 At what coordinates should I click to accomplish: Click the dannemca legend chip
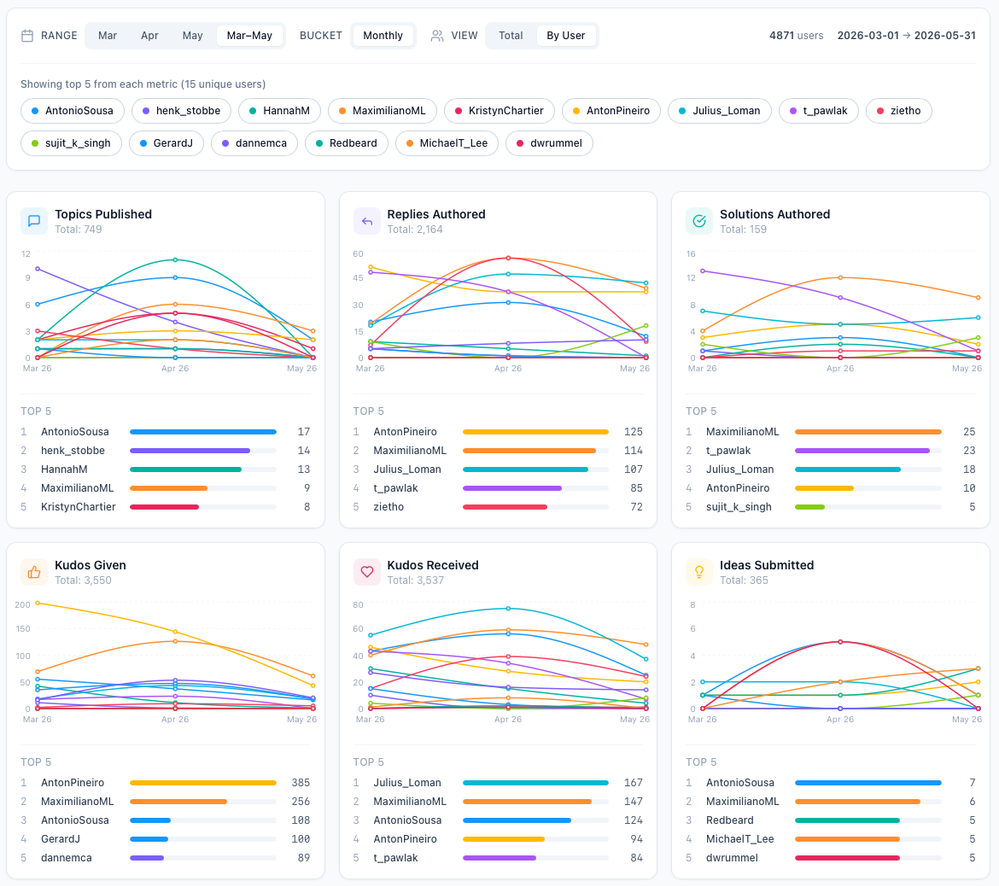click(x=254, y=143)
